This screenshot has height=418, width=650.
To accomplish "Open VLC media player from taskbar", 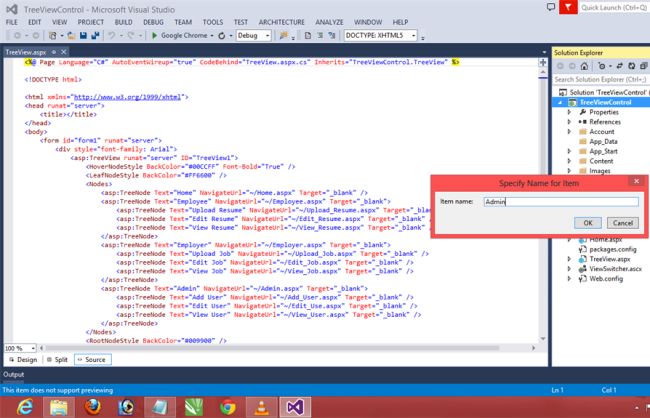I will (261, 407).
